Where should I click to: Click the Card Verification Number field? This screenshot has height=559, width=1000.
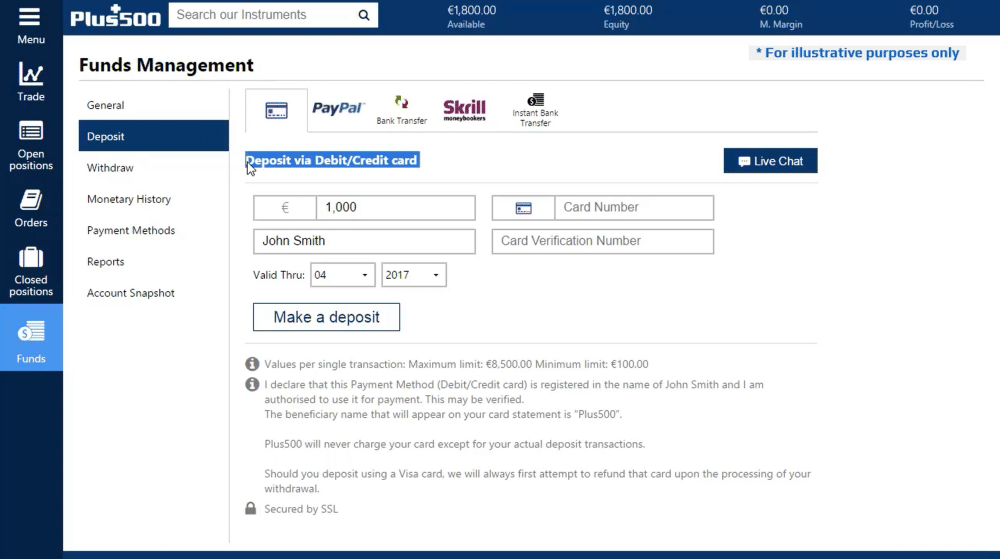click(603, 242)
